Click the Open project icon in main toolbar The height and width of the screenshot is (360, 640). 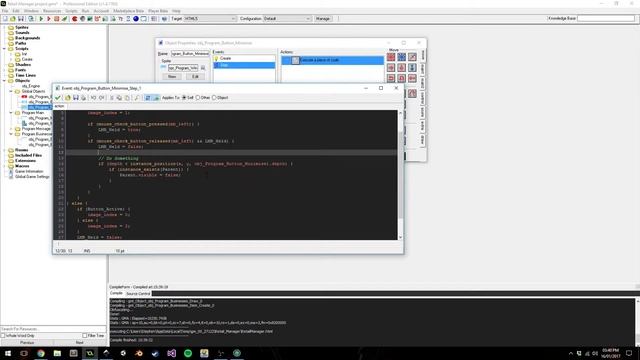[13, 19]
